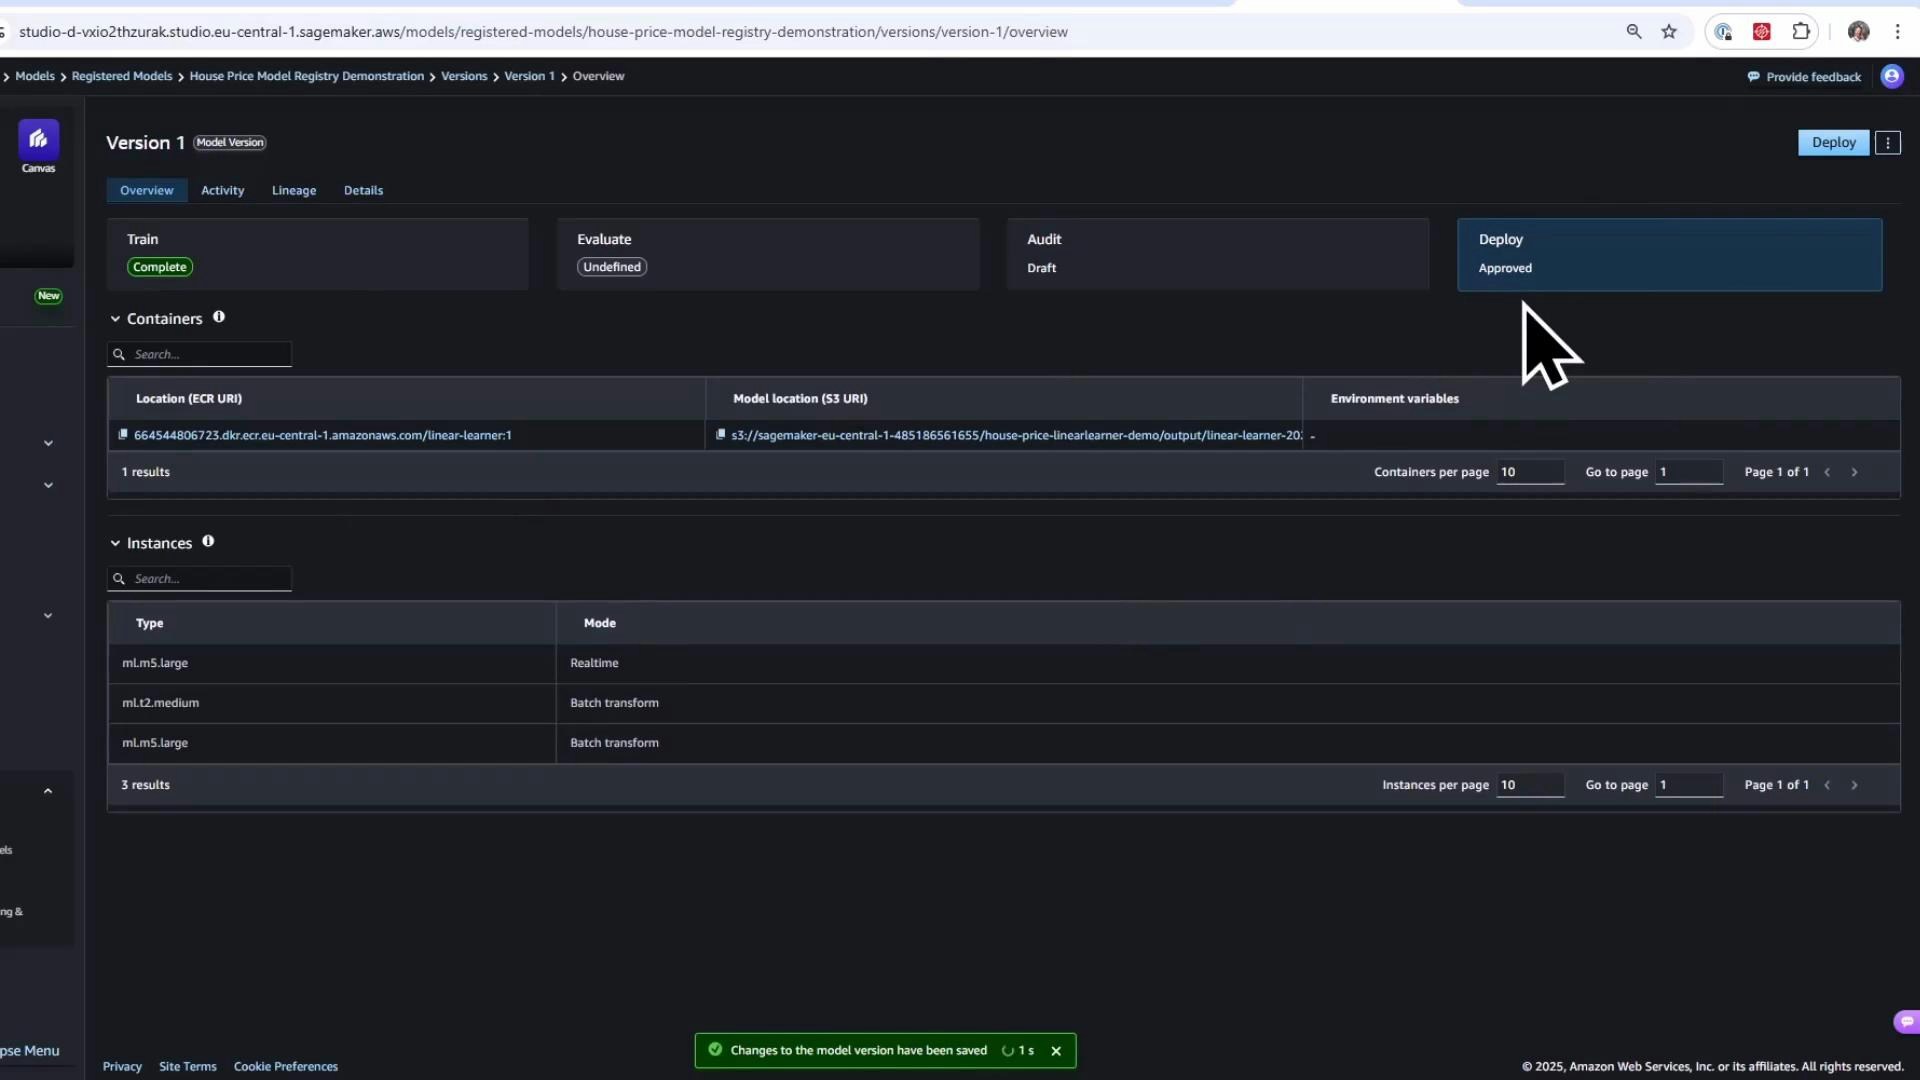Click the blue Deploy button
This screenshot has width=1920, height=1080.
tap(1833, 143)
